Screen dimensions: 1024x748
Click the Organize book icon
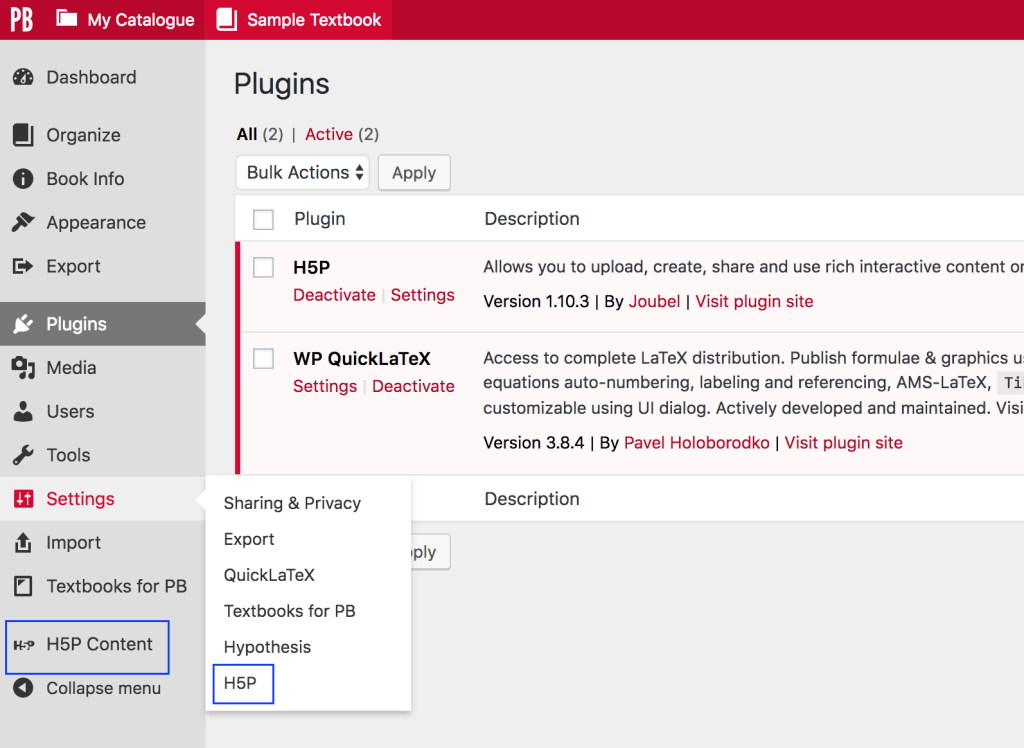point(23,135)
